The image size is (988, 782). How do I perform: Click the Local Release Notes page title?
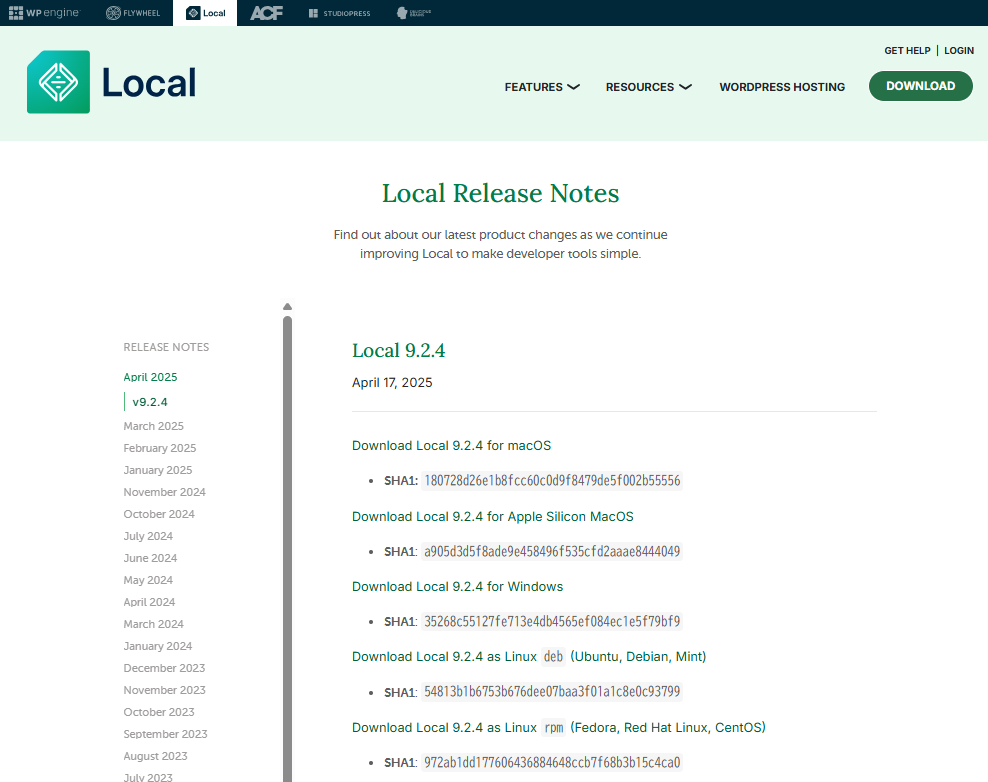point(500,193)
